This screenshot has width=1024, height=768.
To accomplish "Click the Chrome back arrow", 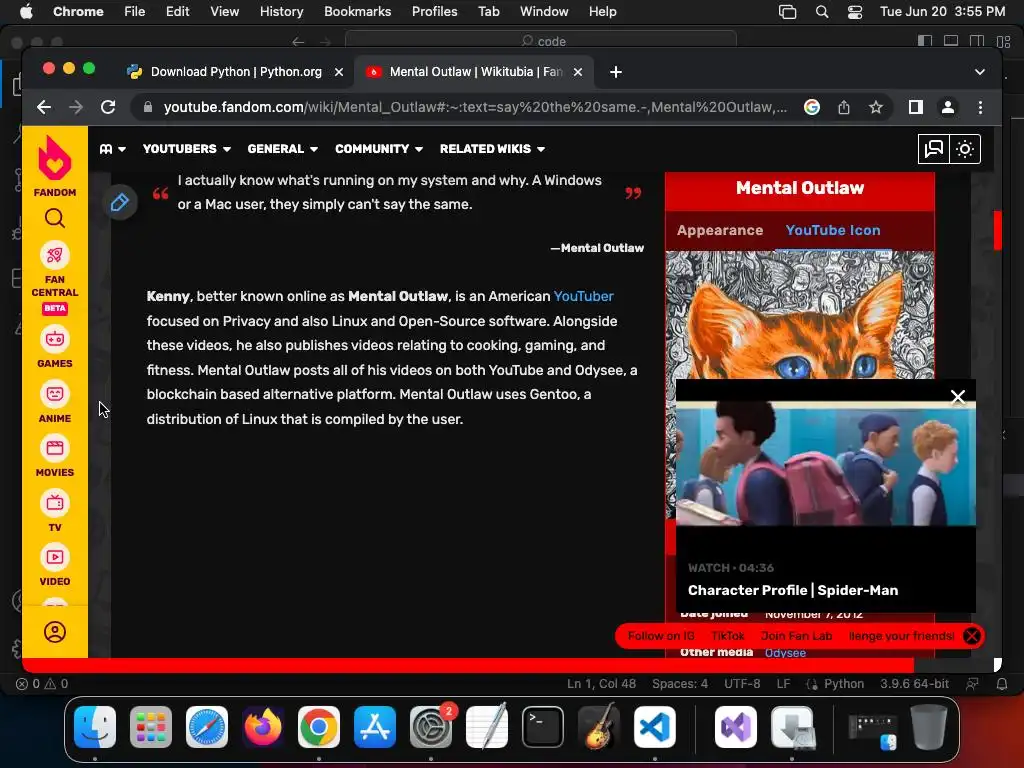I will [x=44, y=107].
